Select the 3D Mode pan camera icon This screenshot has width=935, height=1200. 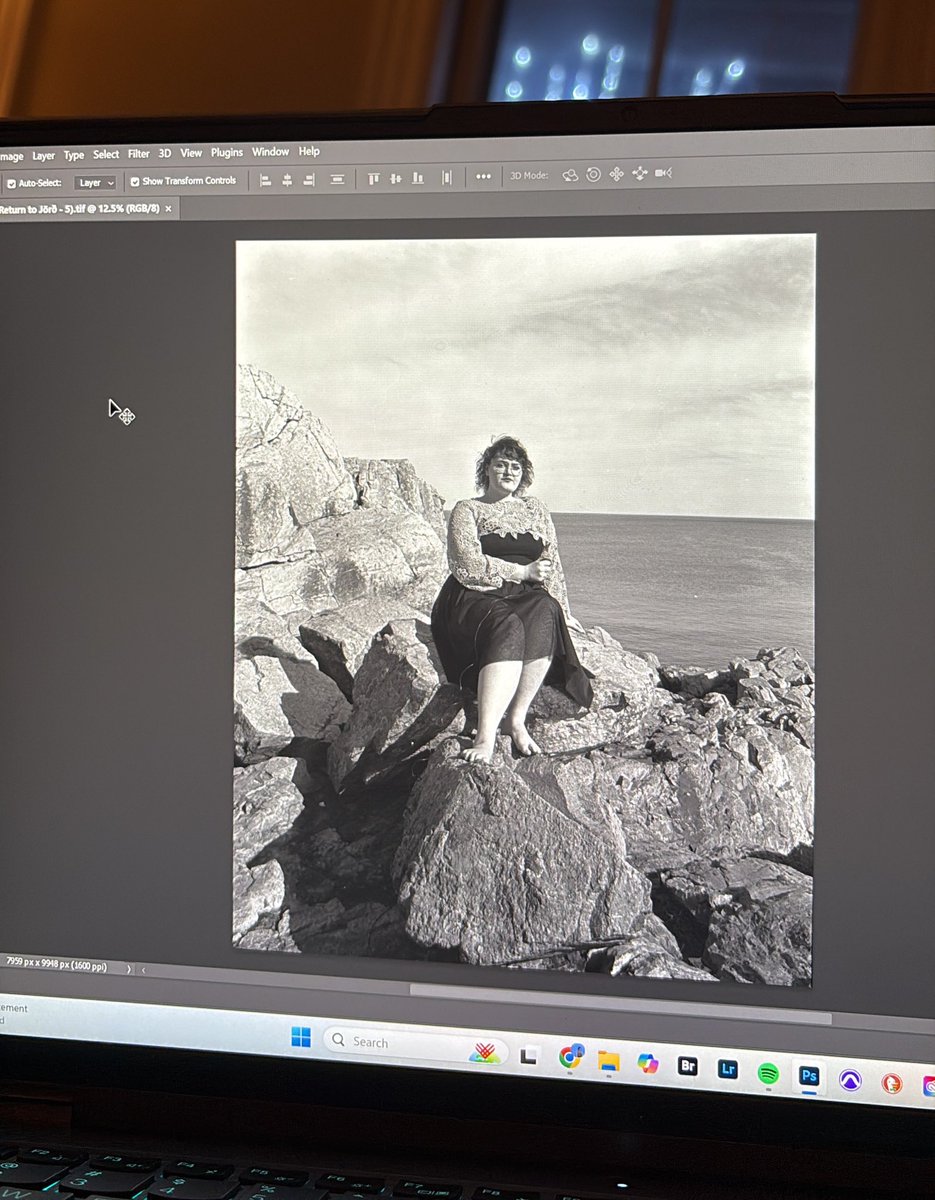617,174
